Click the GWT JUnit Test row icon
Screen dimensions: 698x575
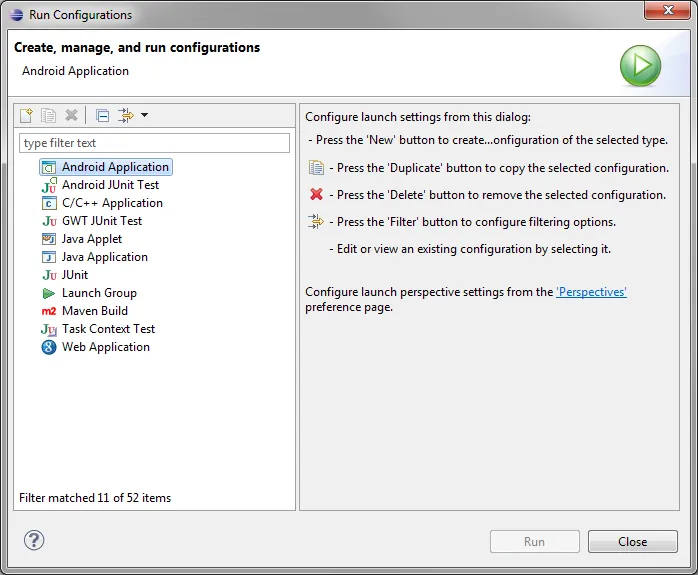click(49, 221)
